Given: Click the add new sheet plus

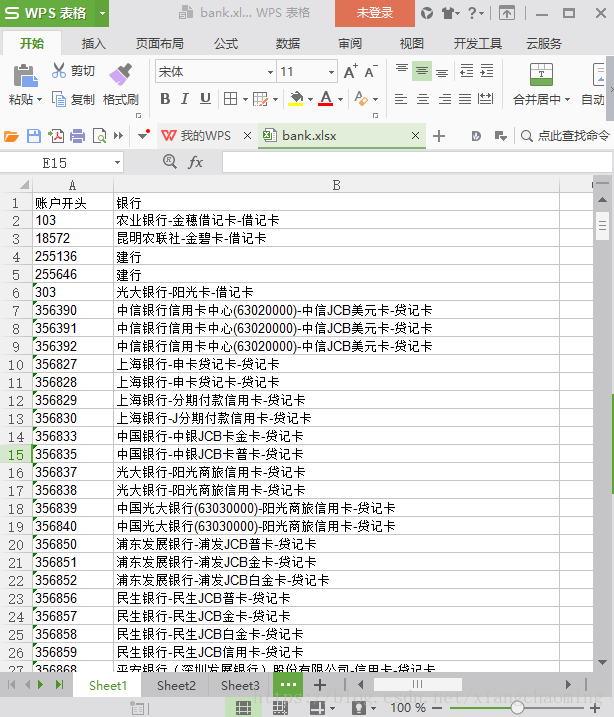Looking at the screenshot, I should pos(320,685).
